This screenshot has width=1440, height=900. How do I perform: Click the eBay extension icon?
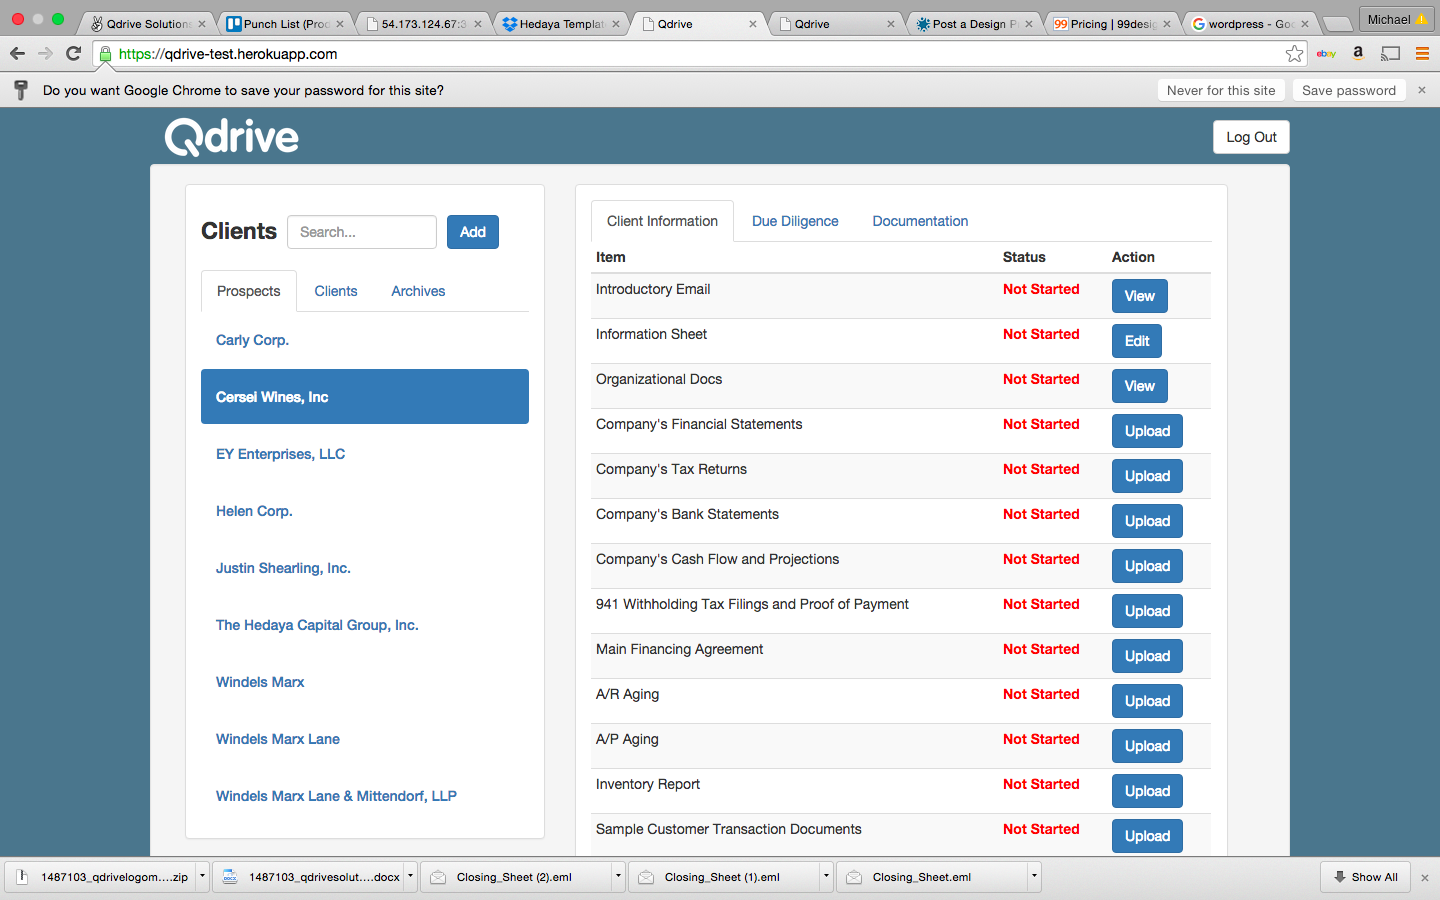pyautogui.click(x=1326, y=54)
